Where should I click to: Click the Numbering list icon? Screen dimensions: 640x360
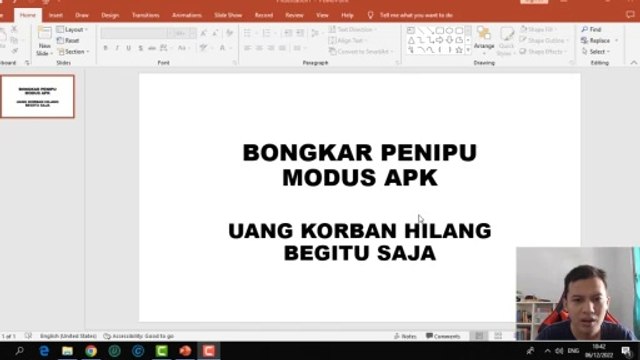coord(268,33)
